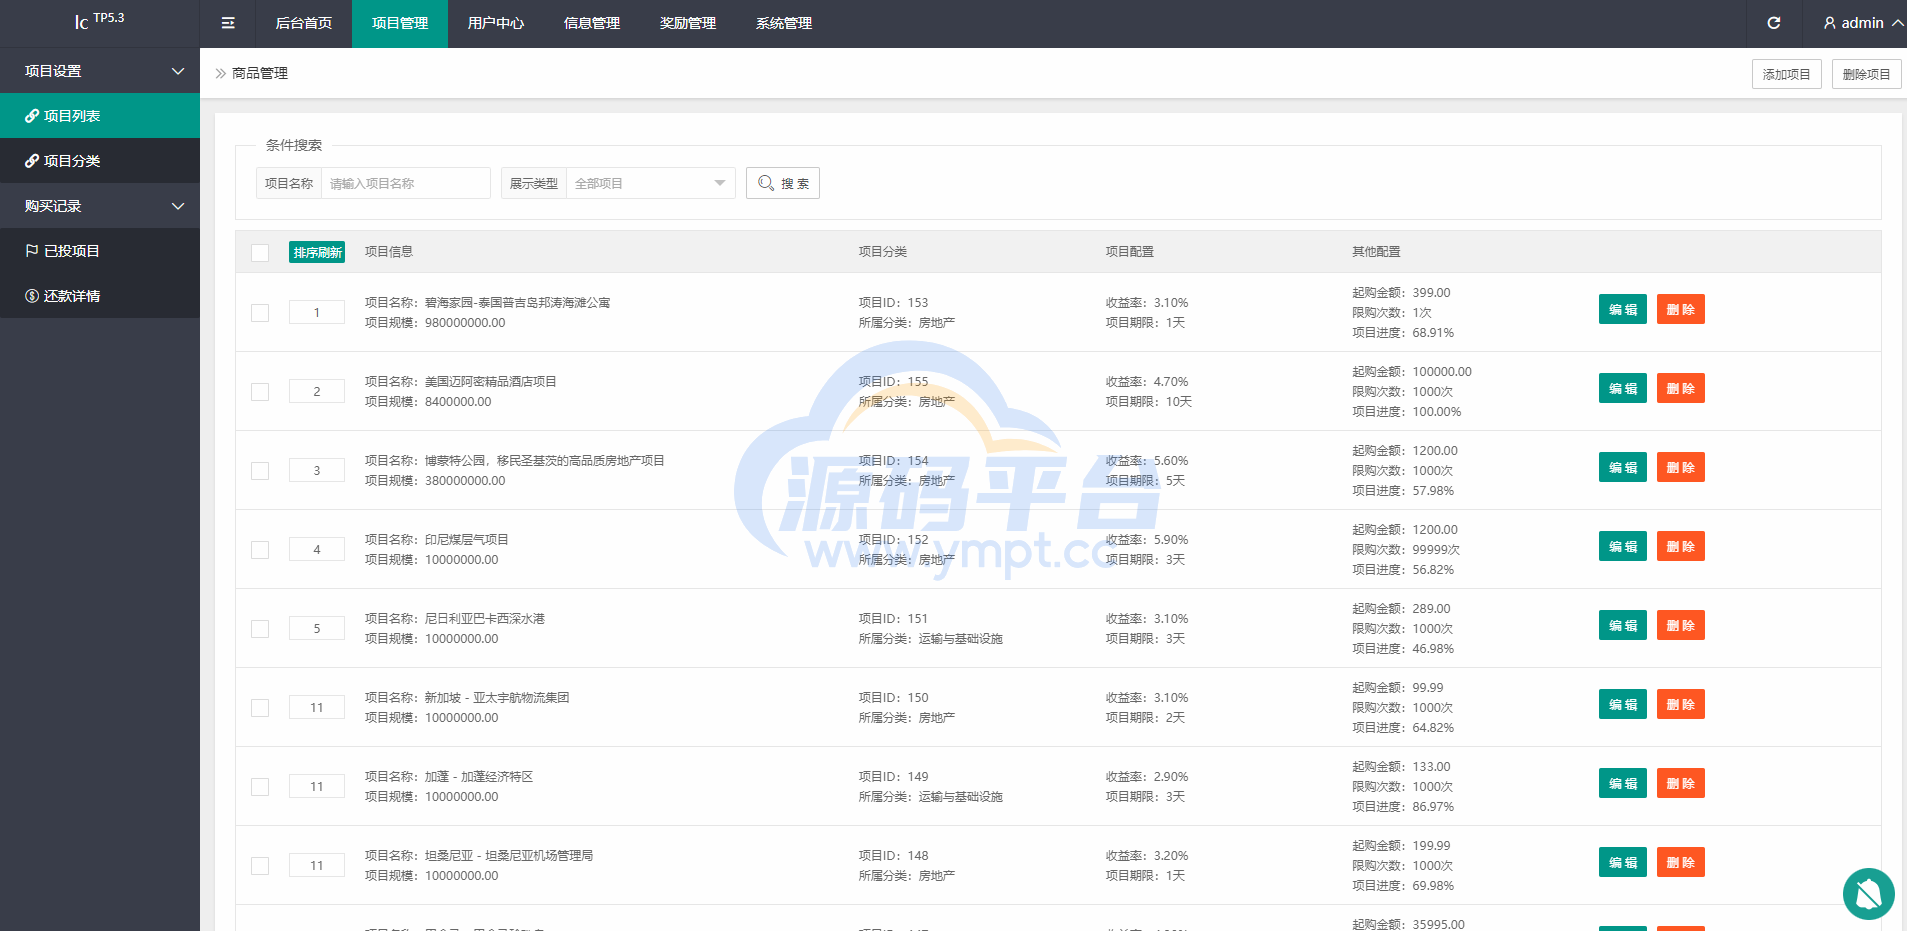Image resolution: width=1907 pixels, height=931 pixels.
Task: Delete project ID 155 with 删除 button
Action: click(1680, 388)
